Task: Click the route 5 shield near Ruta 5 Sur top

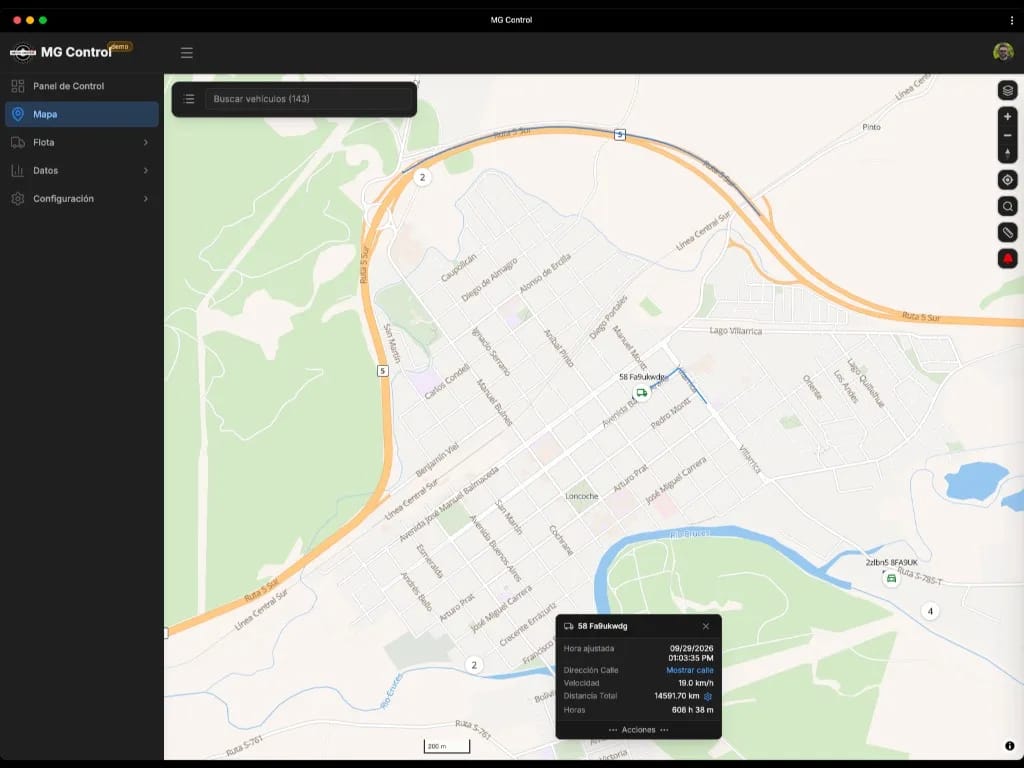Action: coord(620,135)
